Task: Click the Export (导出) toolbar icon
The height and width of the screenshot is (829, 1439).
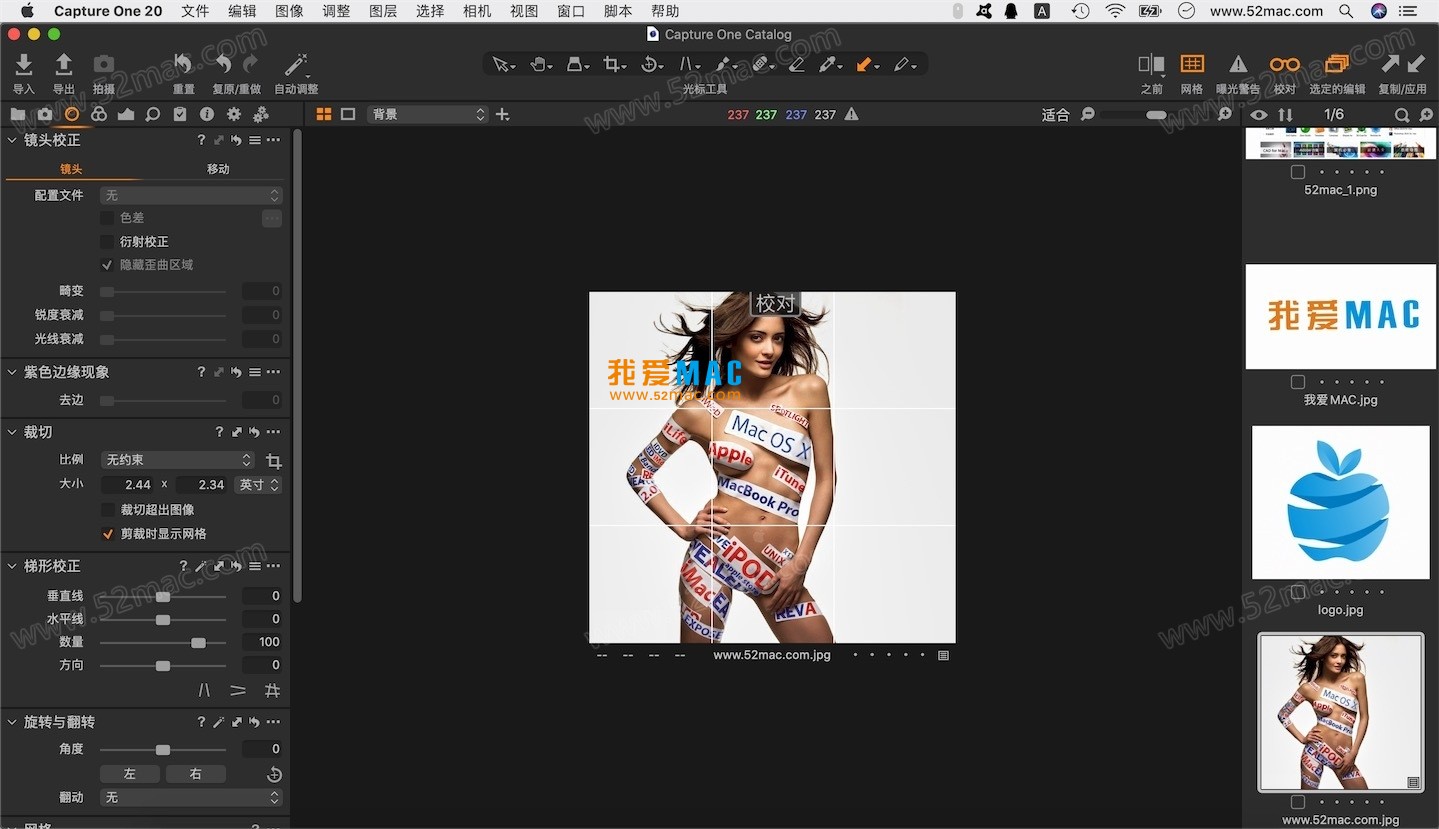Action: pyautogui.click(x=63, y=65)
